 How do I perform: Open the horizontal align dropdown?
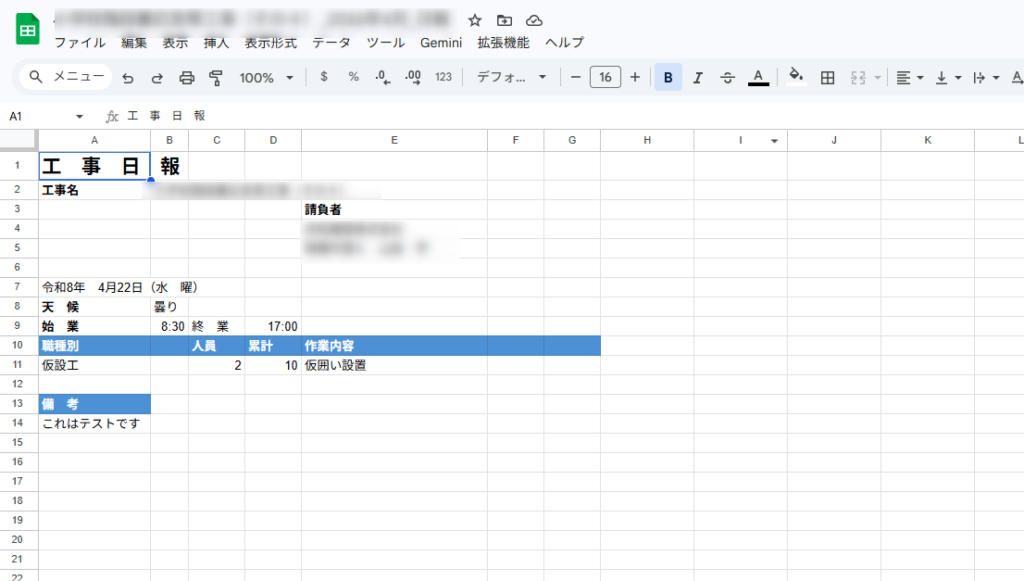[909, 77]
